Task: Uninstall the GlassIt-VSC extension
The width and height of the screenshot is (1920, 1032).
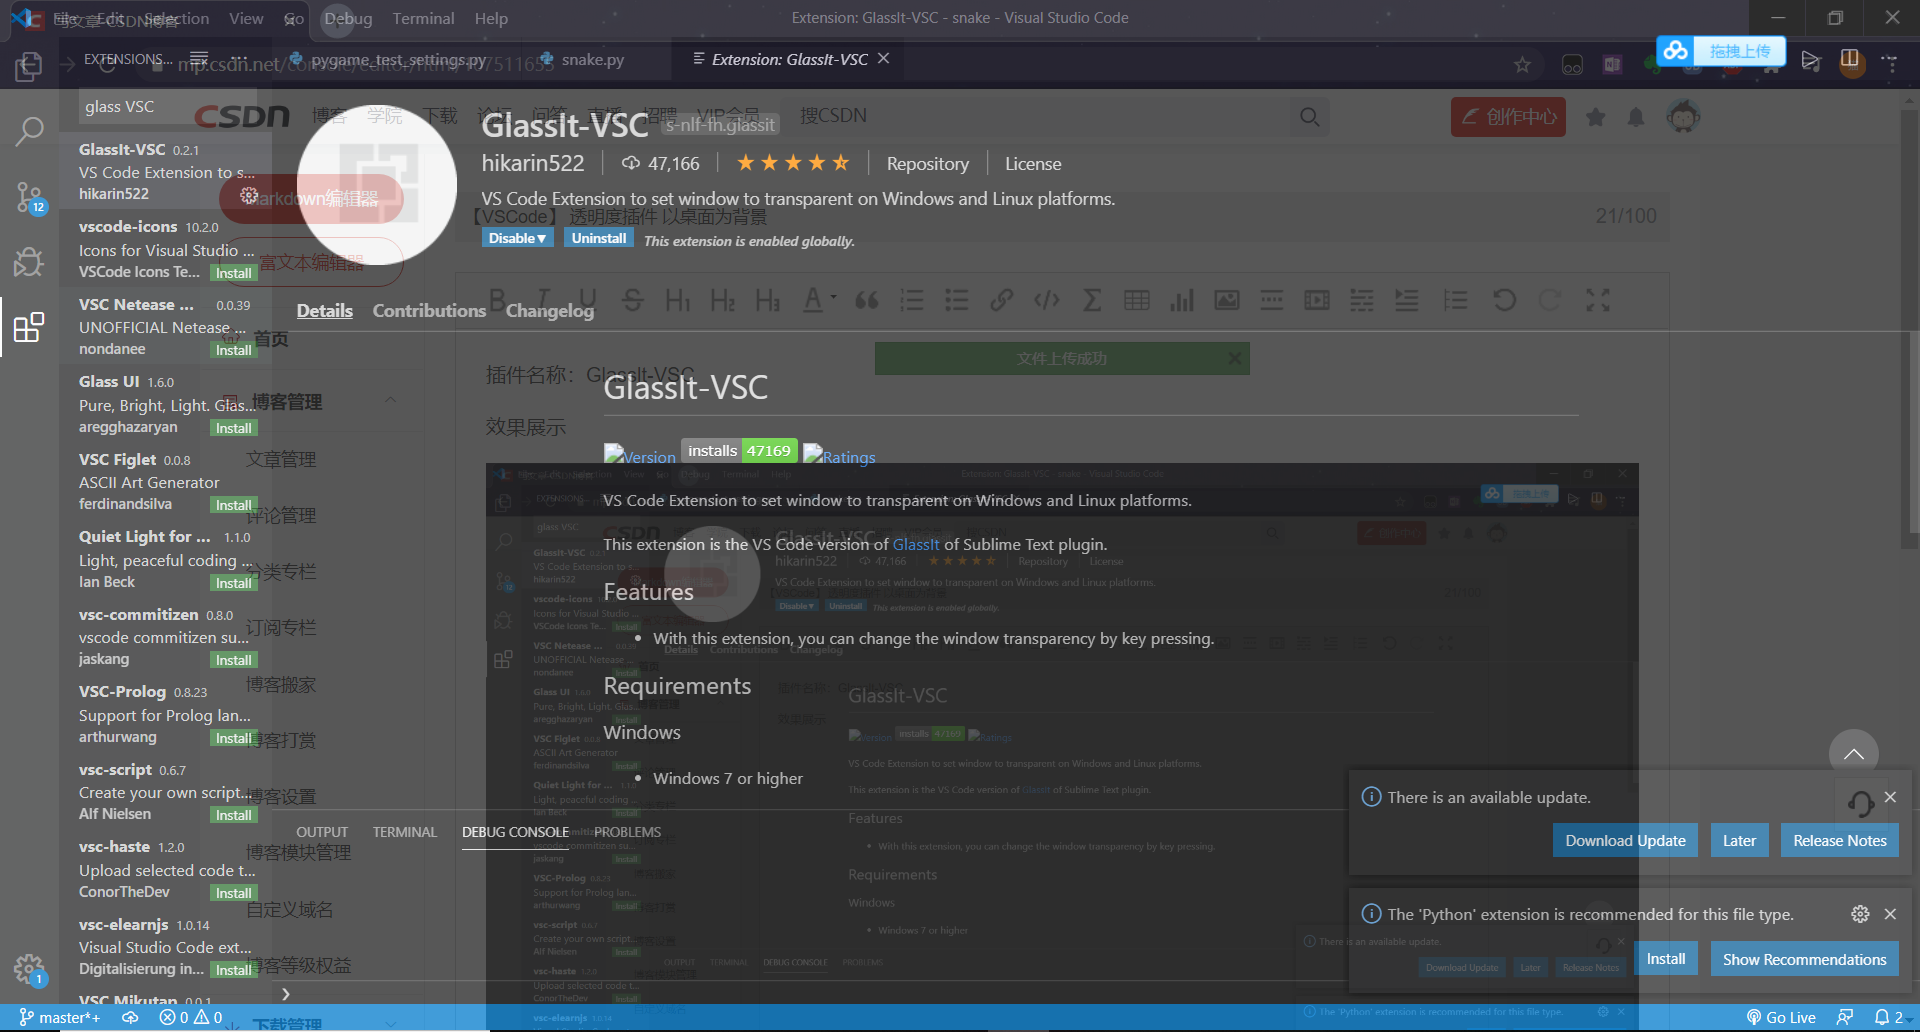Action: [598, 237]
